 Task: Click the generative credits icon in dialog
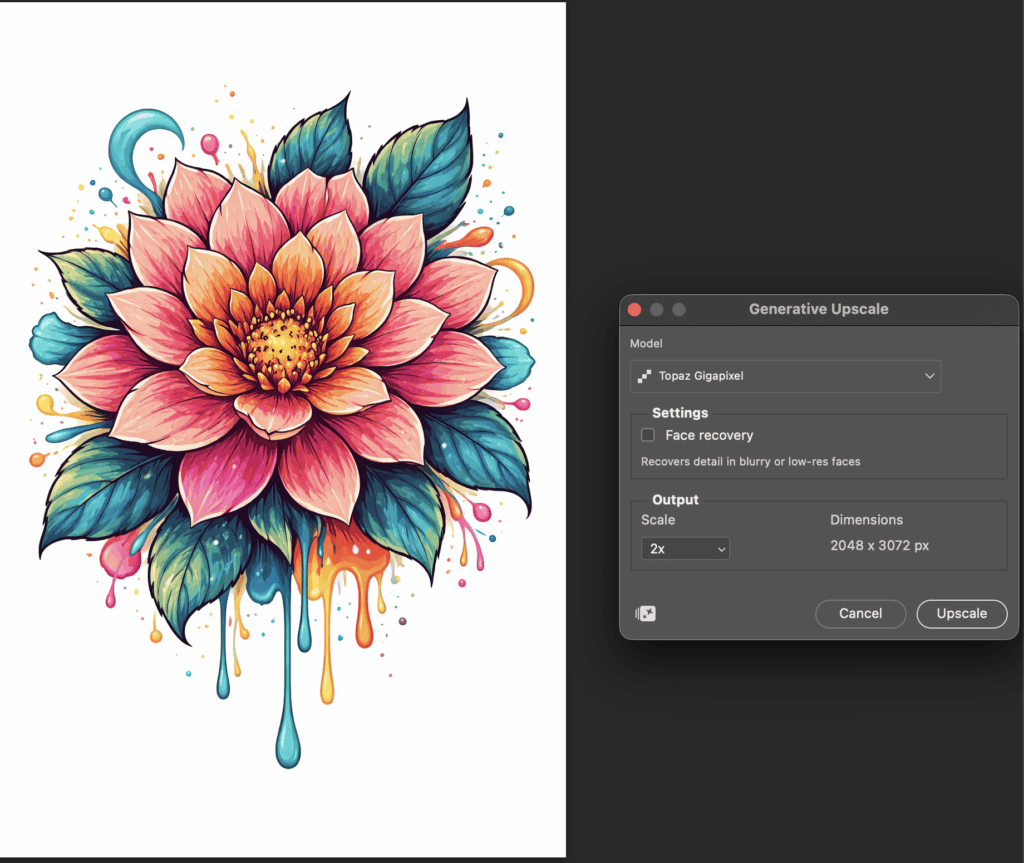click(645, 614)
